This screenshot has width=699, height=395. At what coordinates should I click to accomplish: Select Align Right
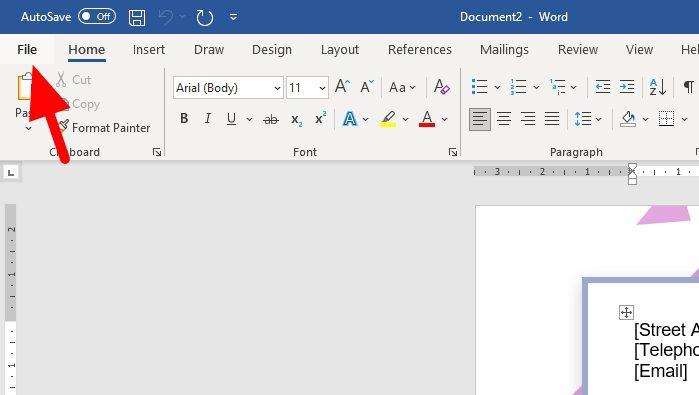(x=528, y=119)
